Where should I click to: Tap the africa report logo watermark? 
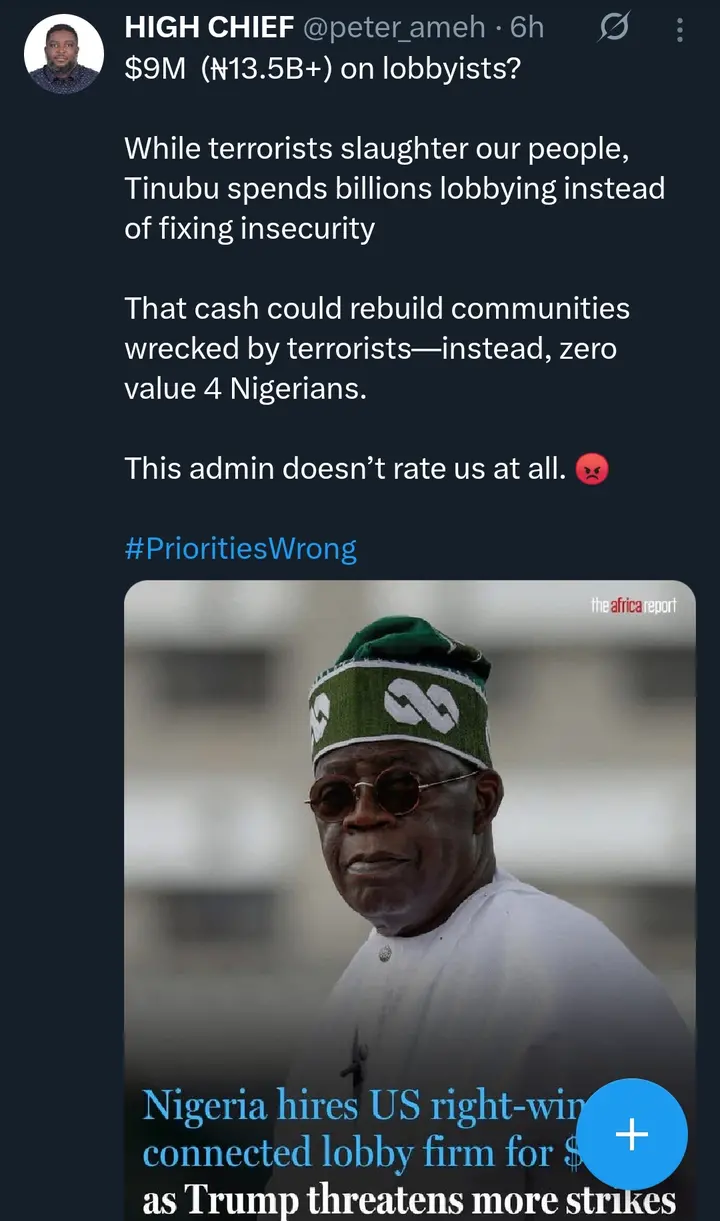(633, 606)
